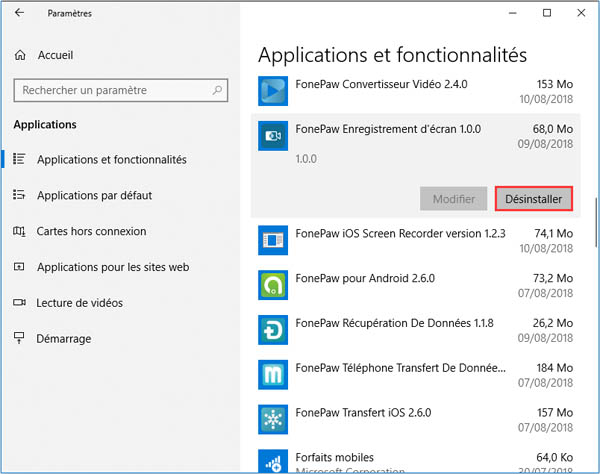Click the 73,2 Mo size value
The height and width of the screenshot is (474, 600).
(x=553, y=278)
